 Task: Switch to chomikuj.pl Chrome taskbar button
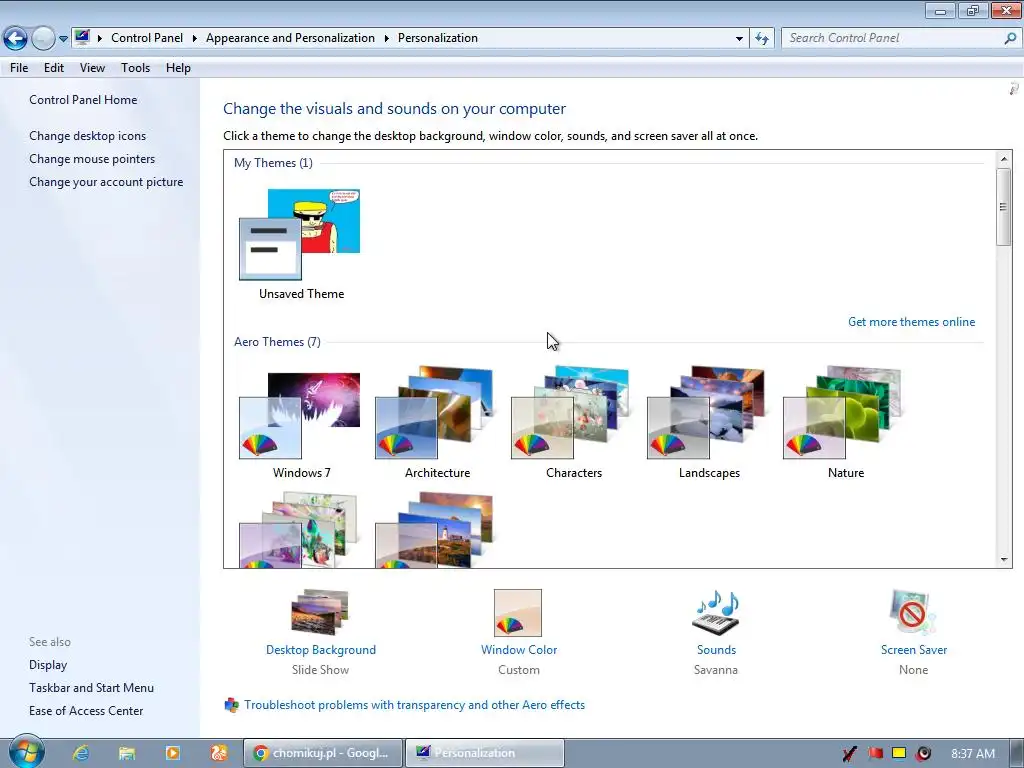click(323, 753)
